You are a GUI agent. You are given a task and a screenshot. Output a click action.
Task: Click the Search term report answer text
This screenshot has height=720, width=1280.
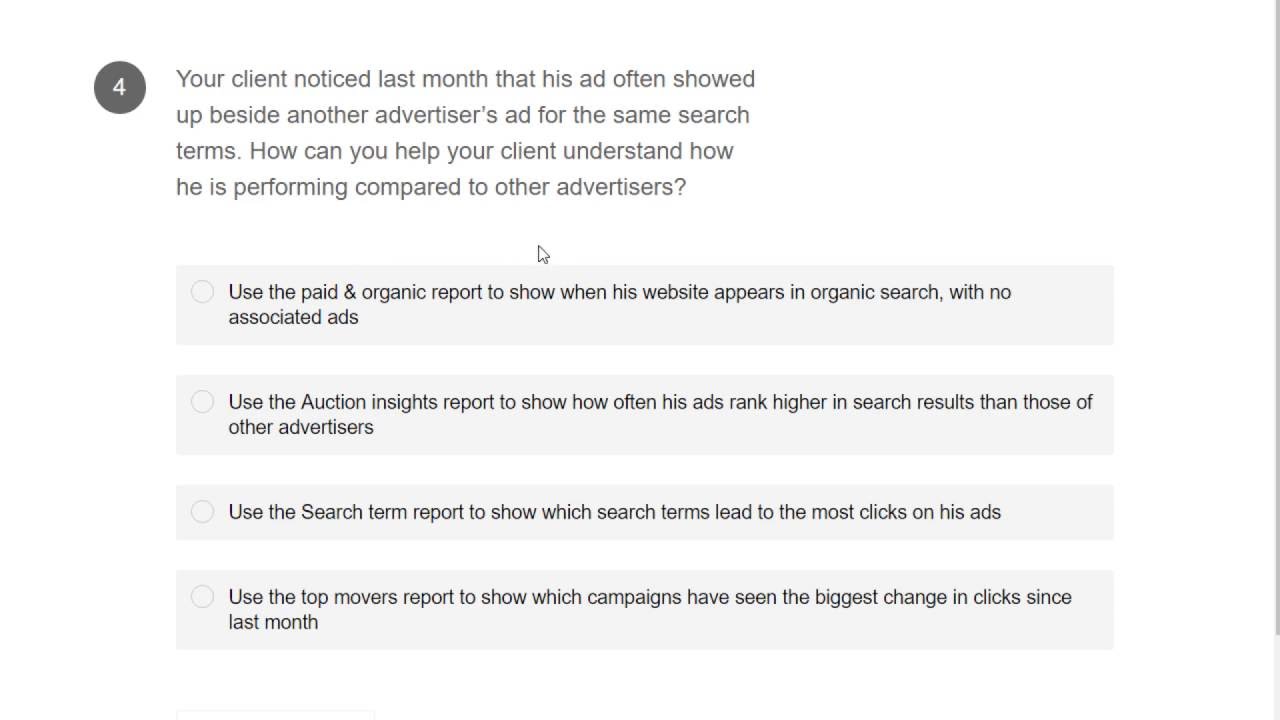click(x=614, y=512)
